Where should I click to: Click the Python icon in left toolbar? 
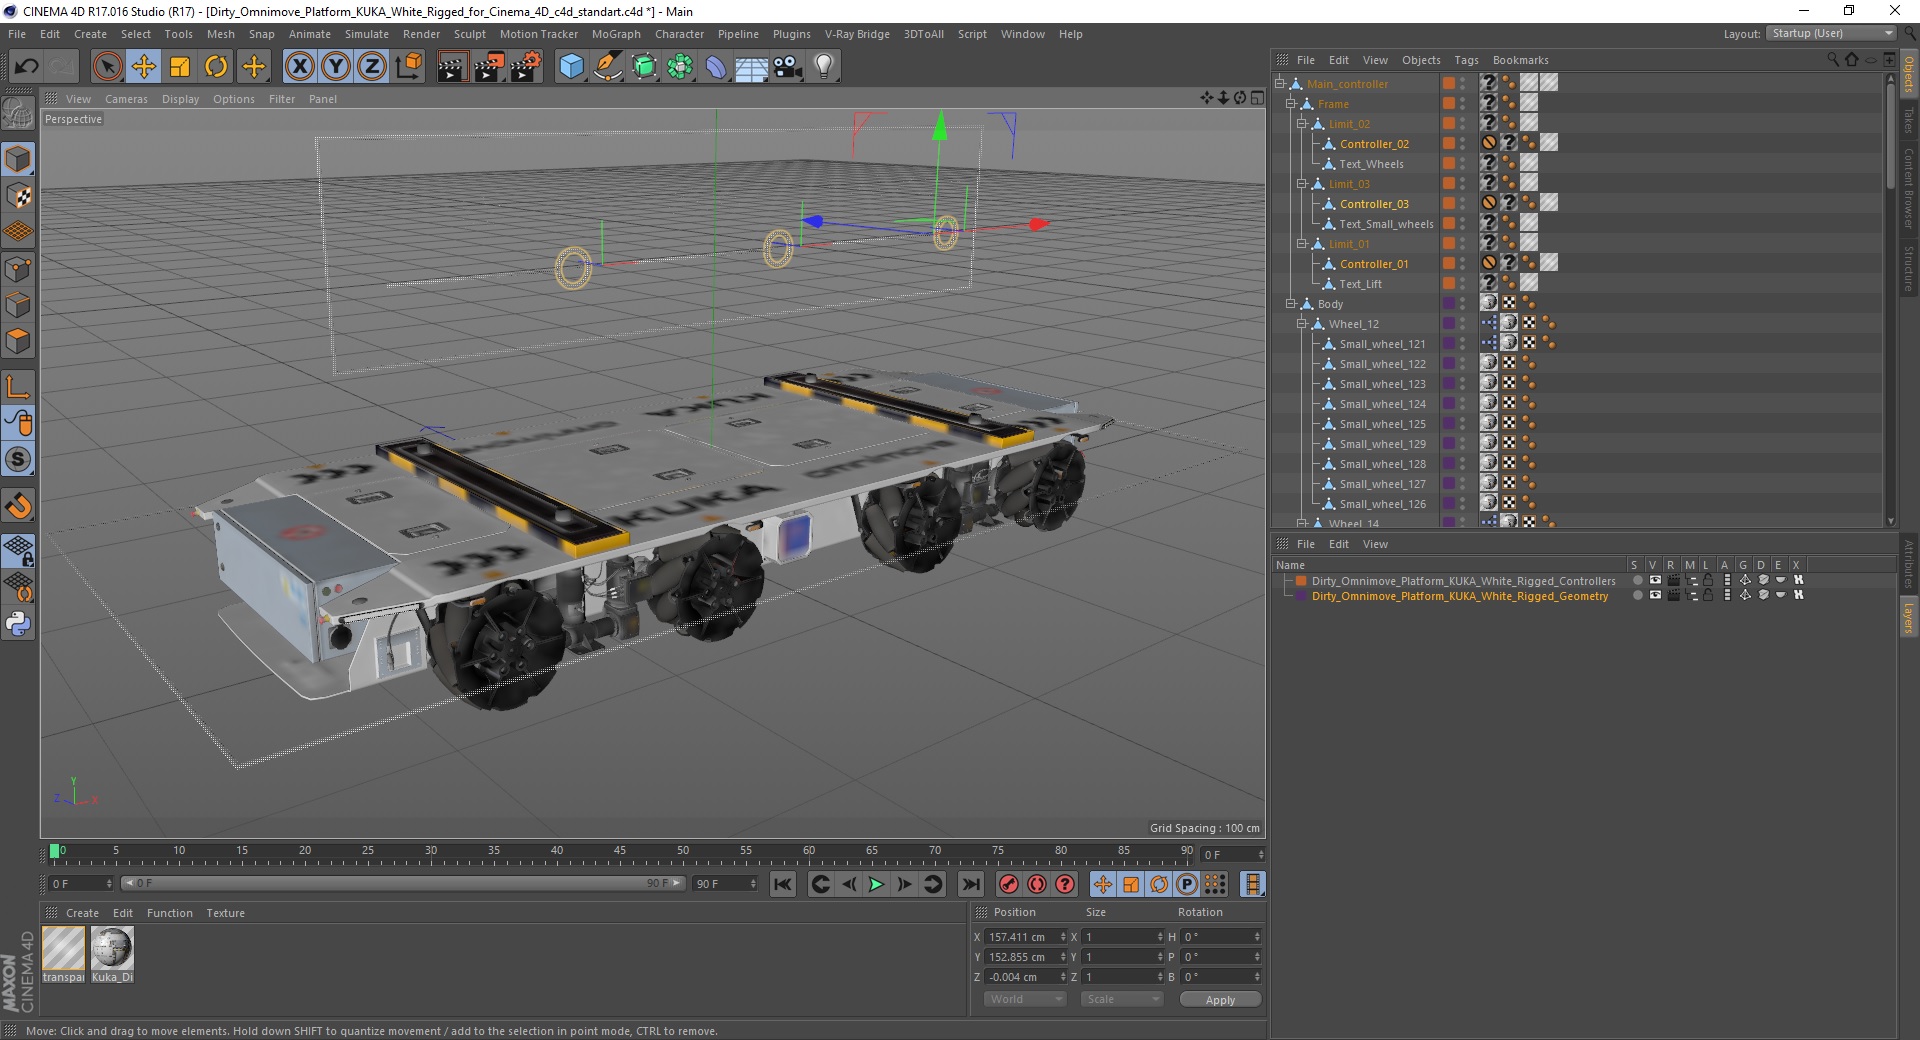click(x=18, y=624)
